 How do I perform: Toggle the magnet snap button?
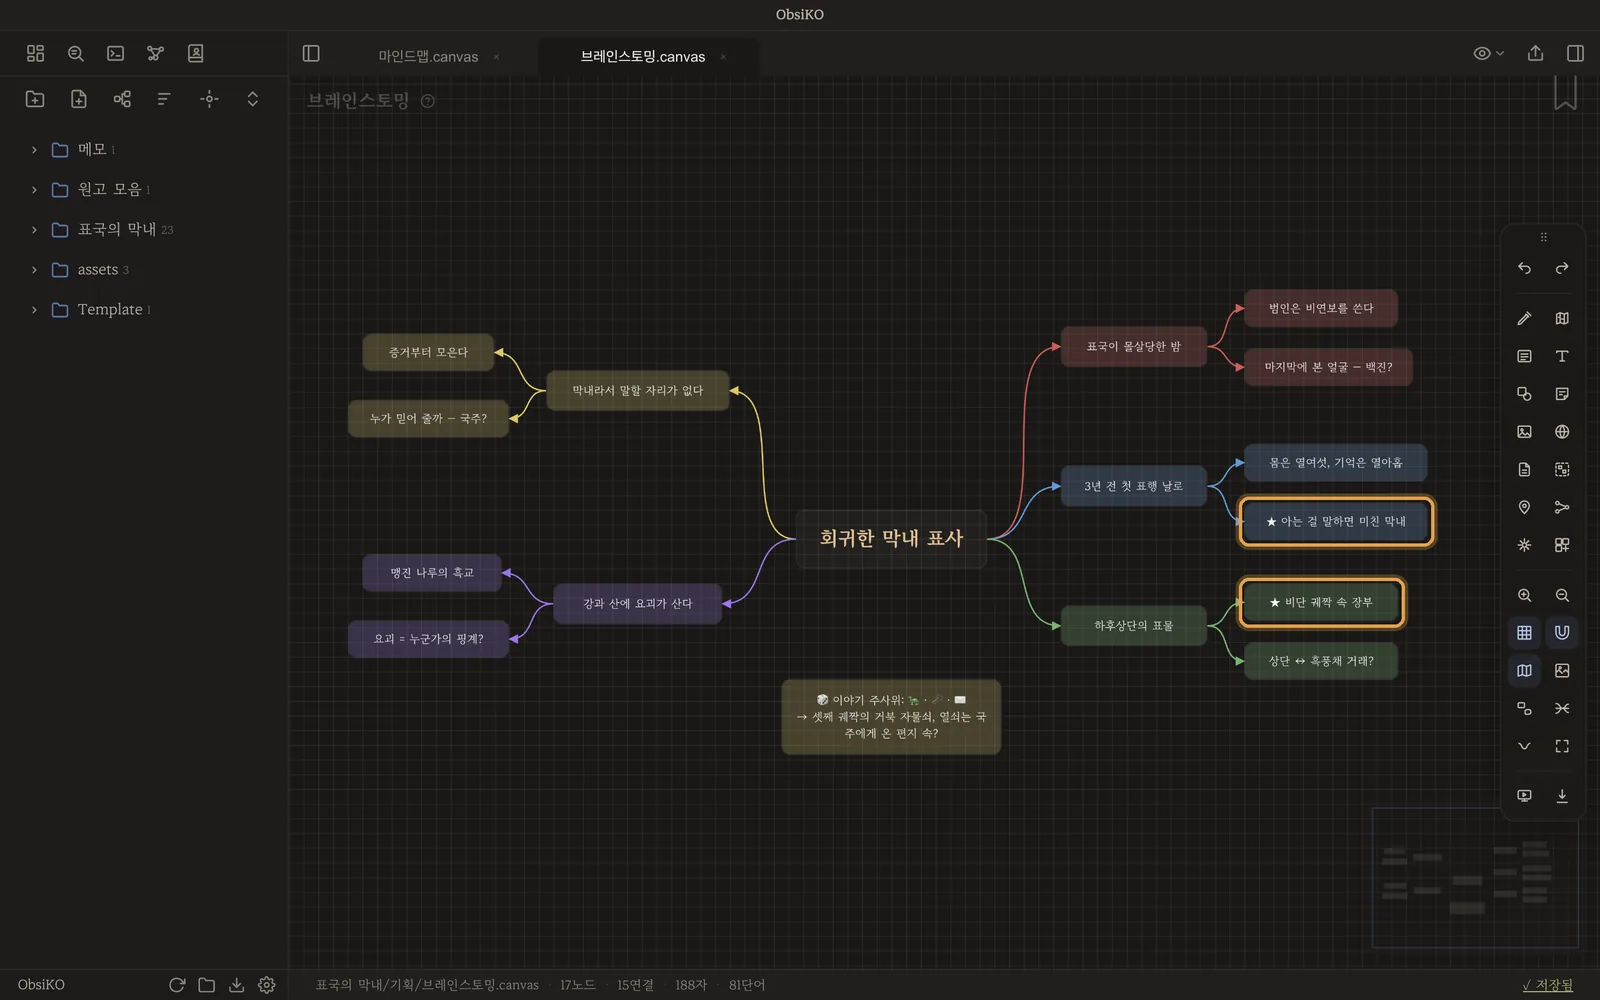[x=1562, y=633]
